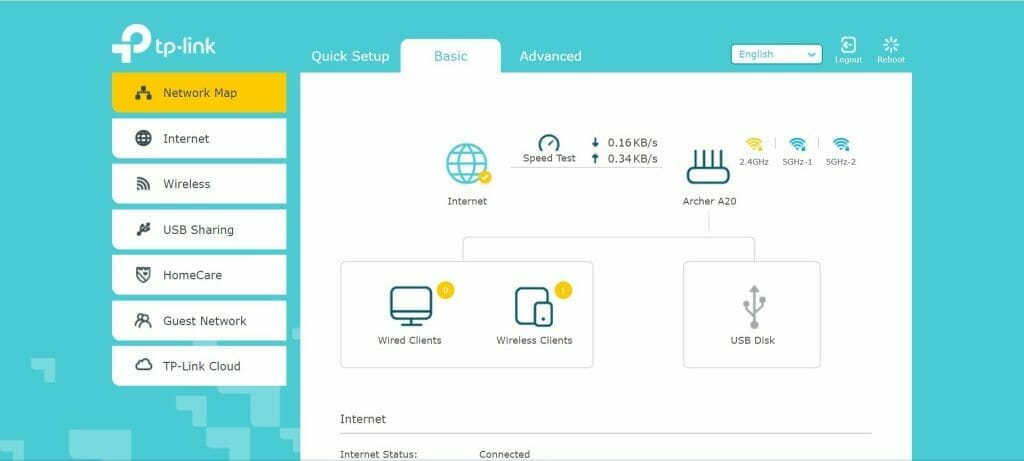This screenshot has width=1024, height=461.
Task: Click the USB Sharing plug icon
Action: pyautogui.click(x=143, y=229)
